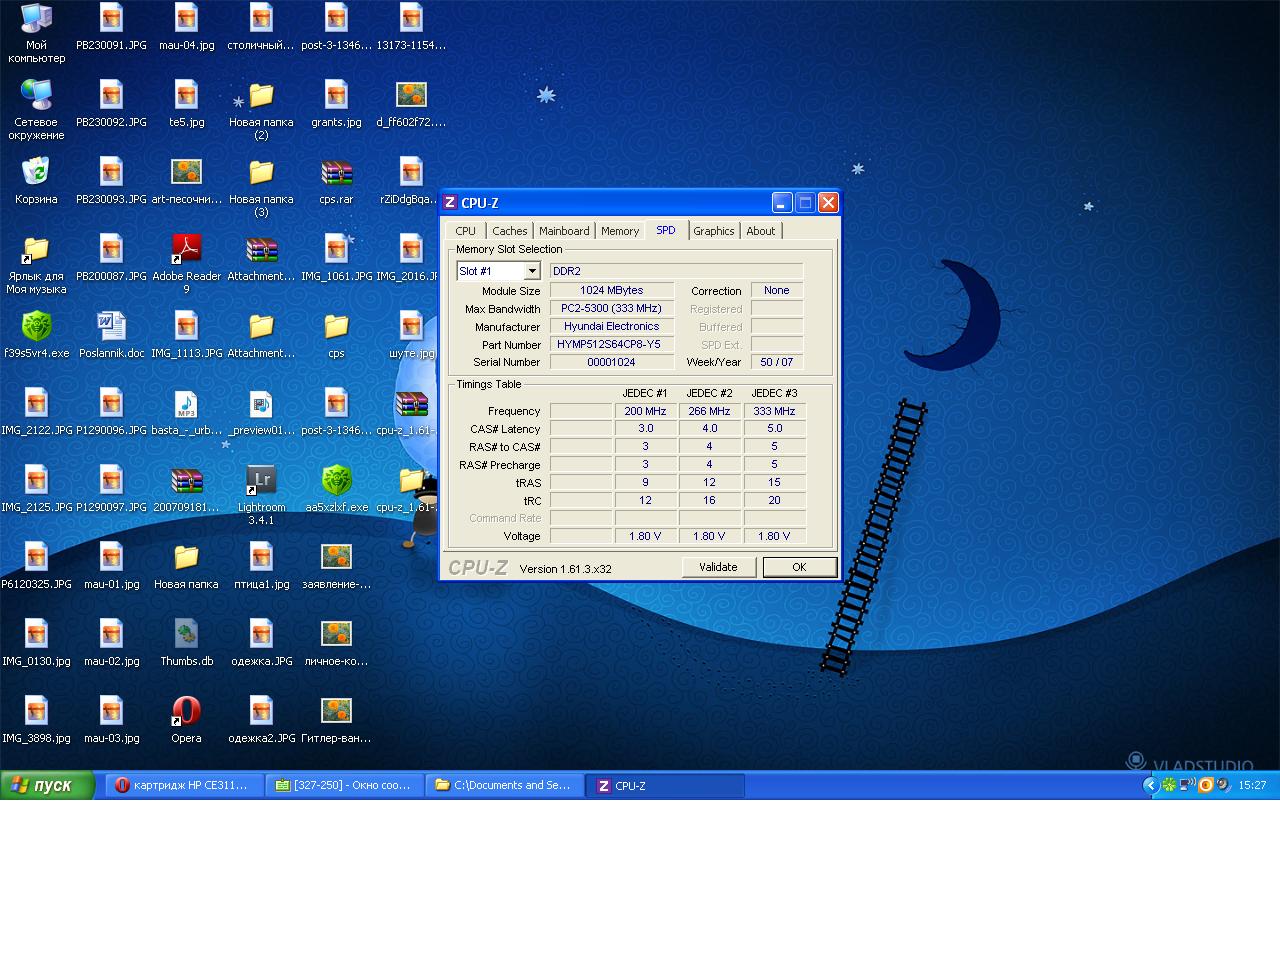
Task: Click the Part Number field HYMP512S64CP8-Y5
Action: [611, 344]
